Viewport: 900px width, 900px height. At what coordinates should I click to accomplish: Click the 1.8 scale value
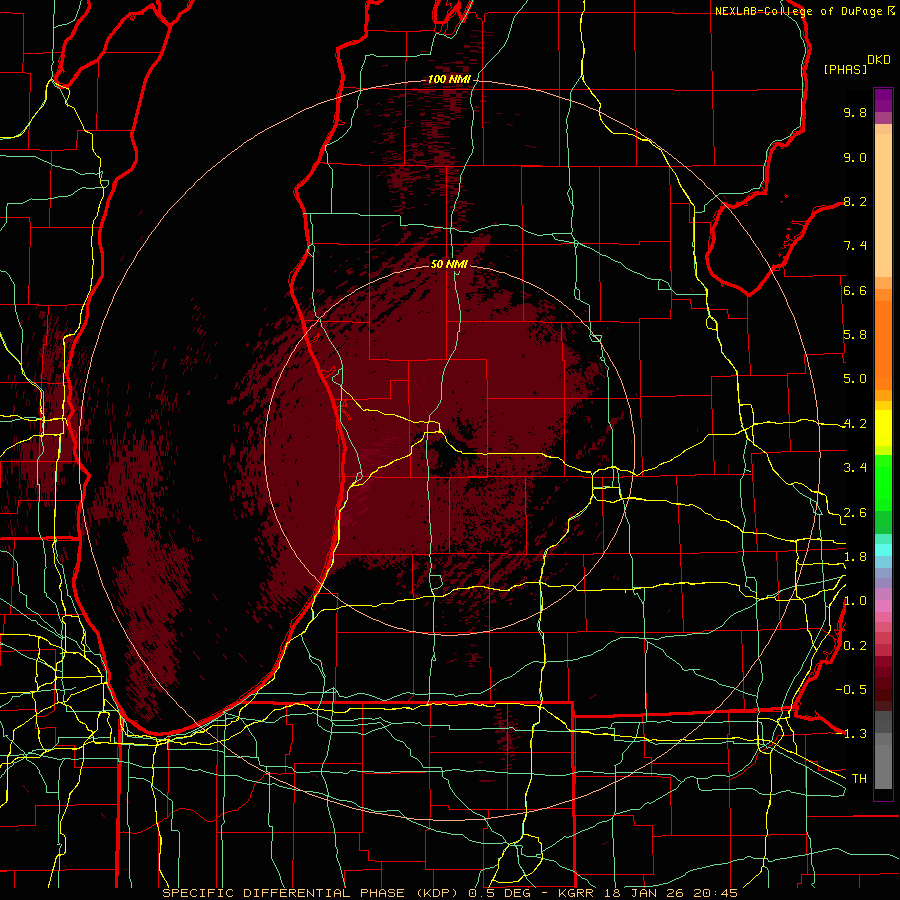point(855,557)
